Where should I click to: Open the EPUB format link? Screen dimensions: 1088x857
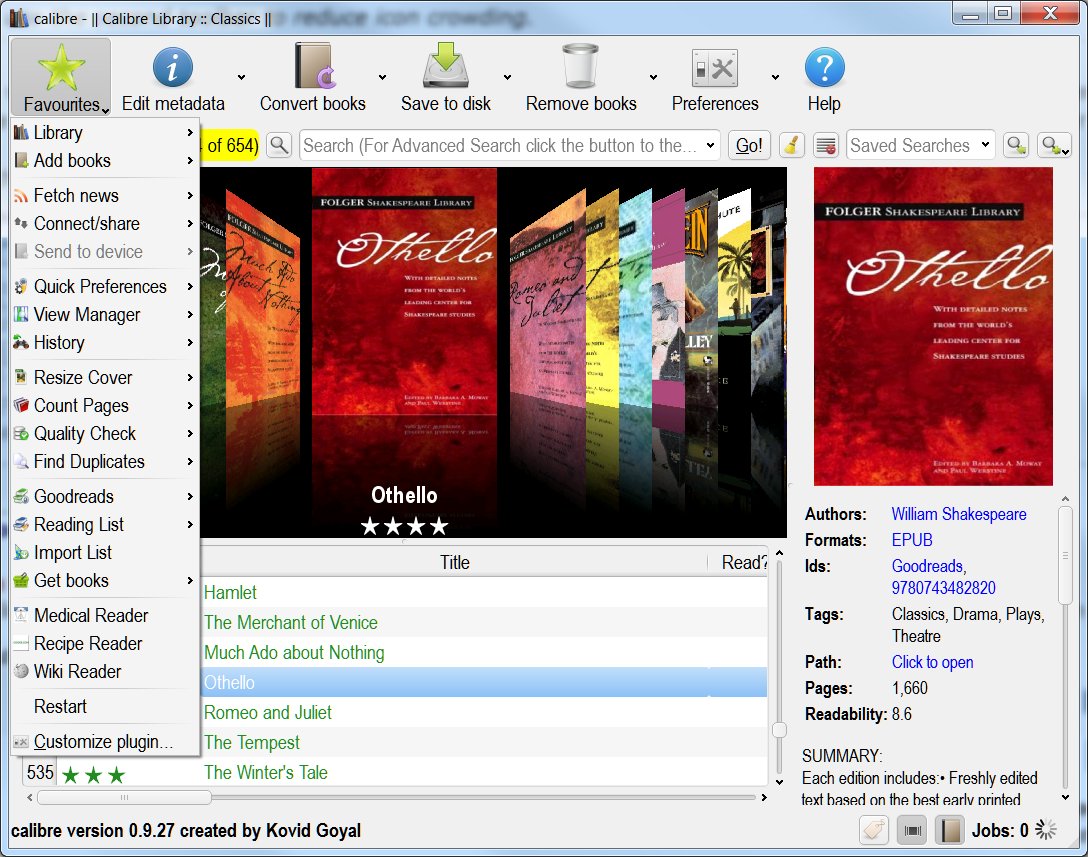[x=912, y=540]
